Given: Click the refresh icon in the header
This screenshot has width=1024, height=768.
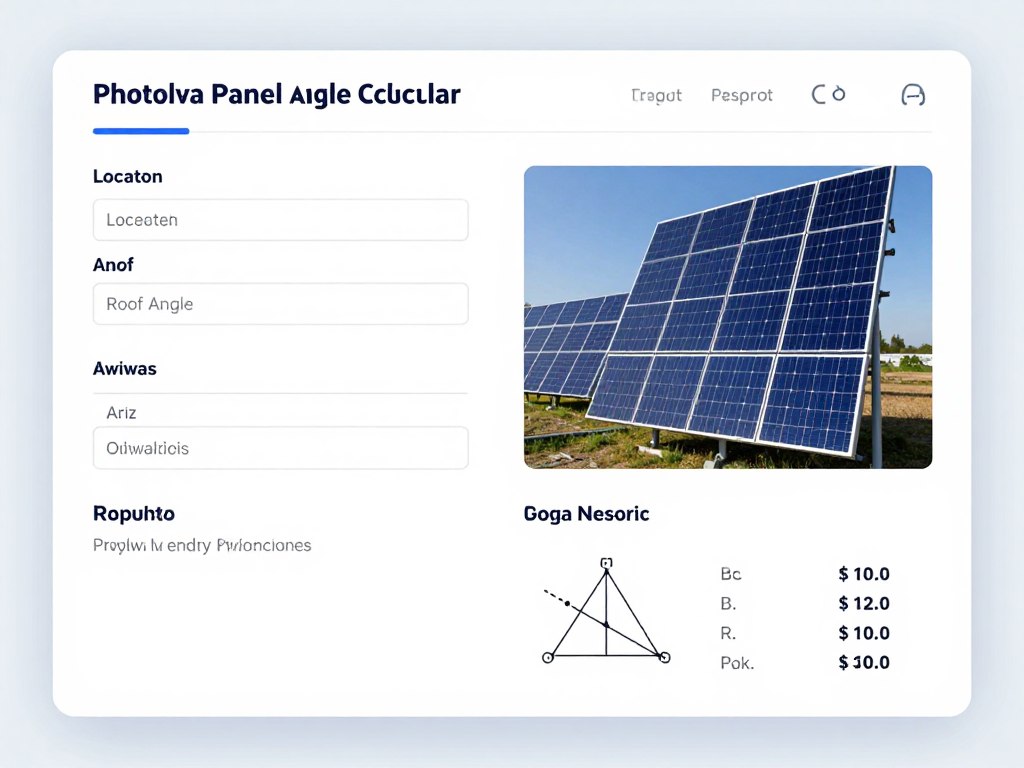Looking at the screenshot, I should pos(828,94).
